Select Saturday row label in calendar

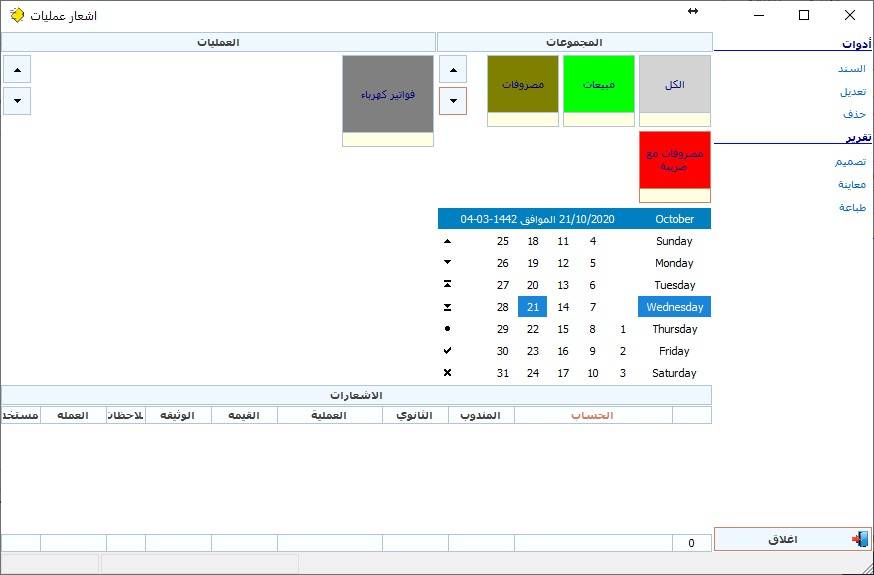click(x=674, y=373)
